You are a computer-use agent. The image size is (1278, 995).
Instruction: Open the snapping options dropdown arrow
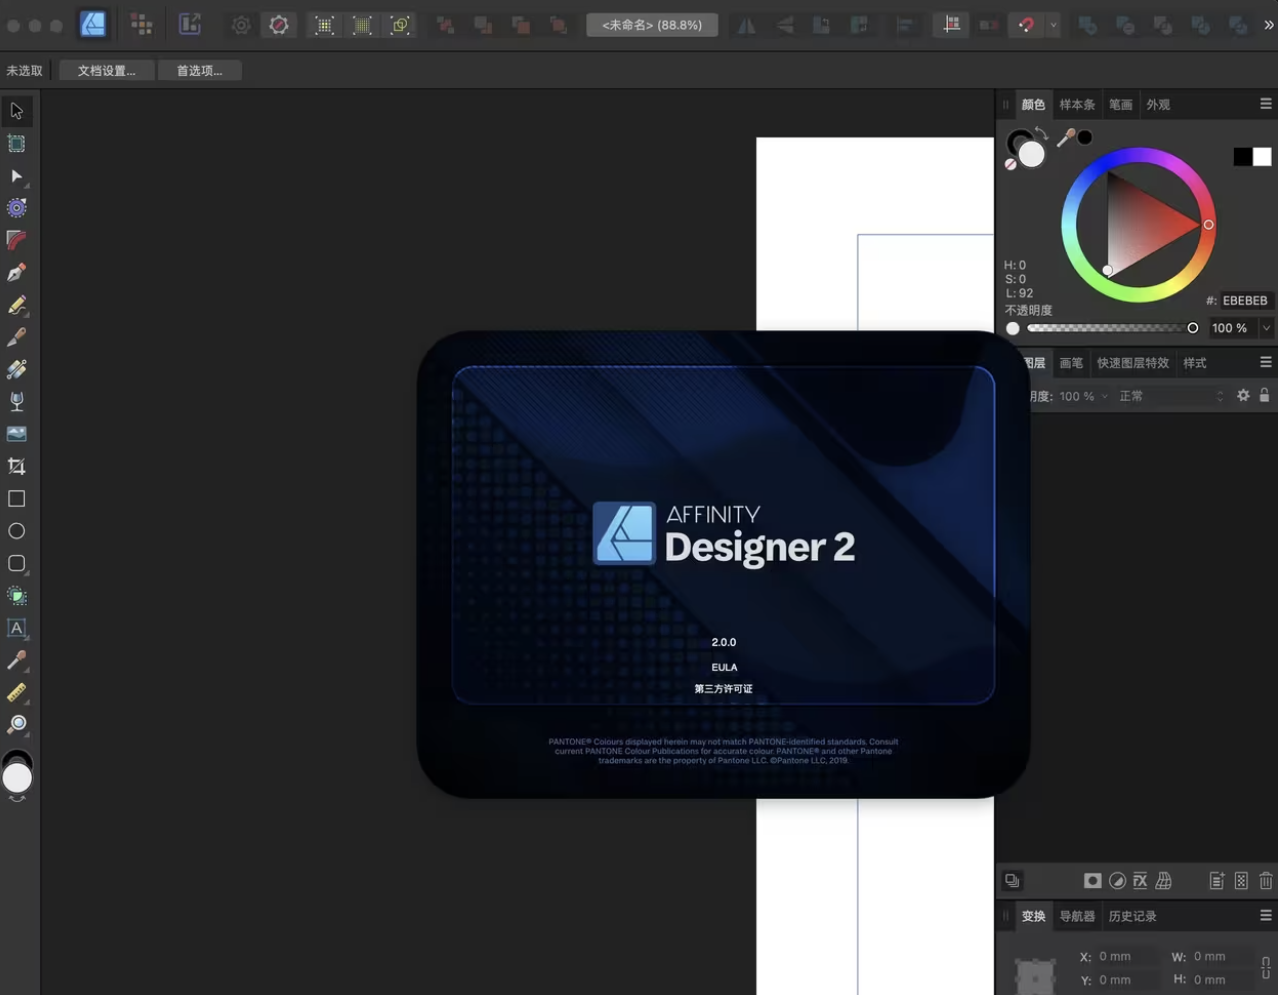point(1053,25)
